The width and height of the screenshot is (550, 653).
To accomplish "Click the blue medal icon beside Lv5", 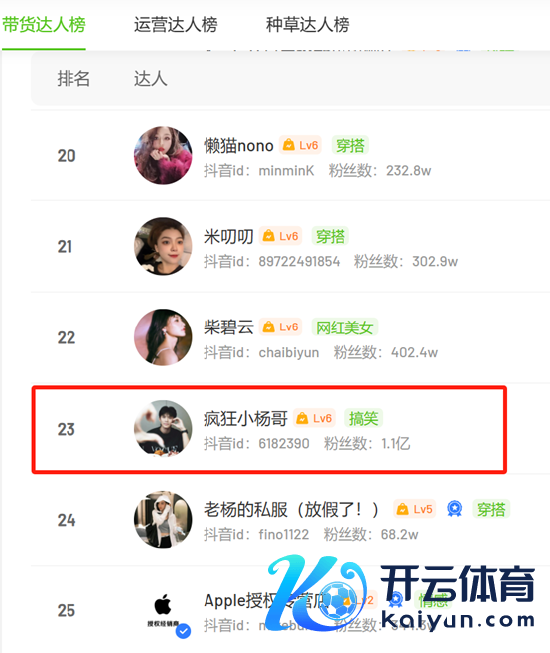I will pyautogui.click(x=454, y=509).
